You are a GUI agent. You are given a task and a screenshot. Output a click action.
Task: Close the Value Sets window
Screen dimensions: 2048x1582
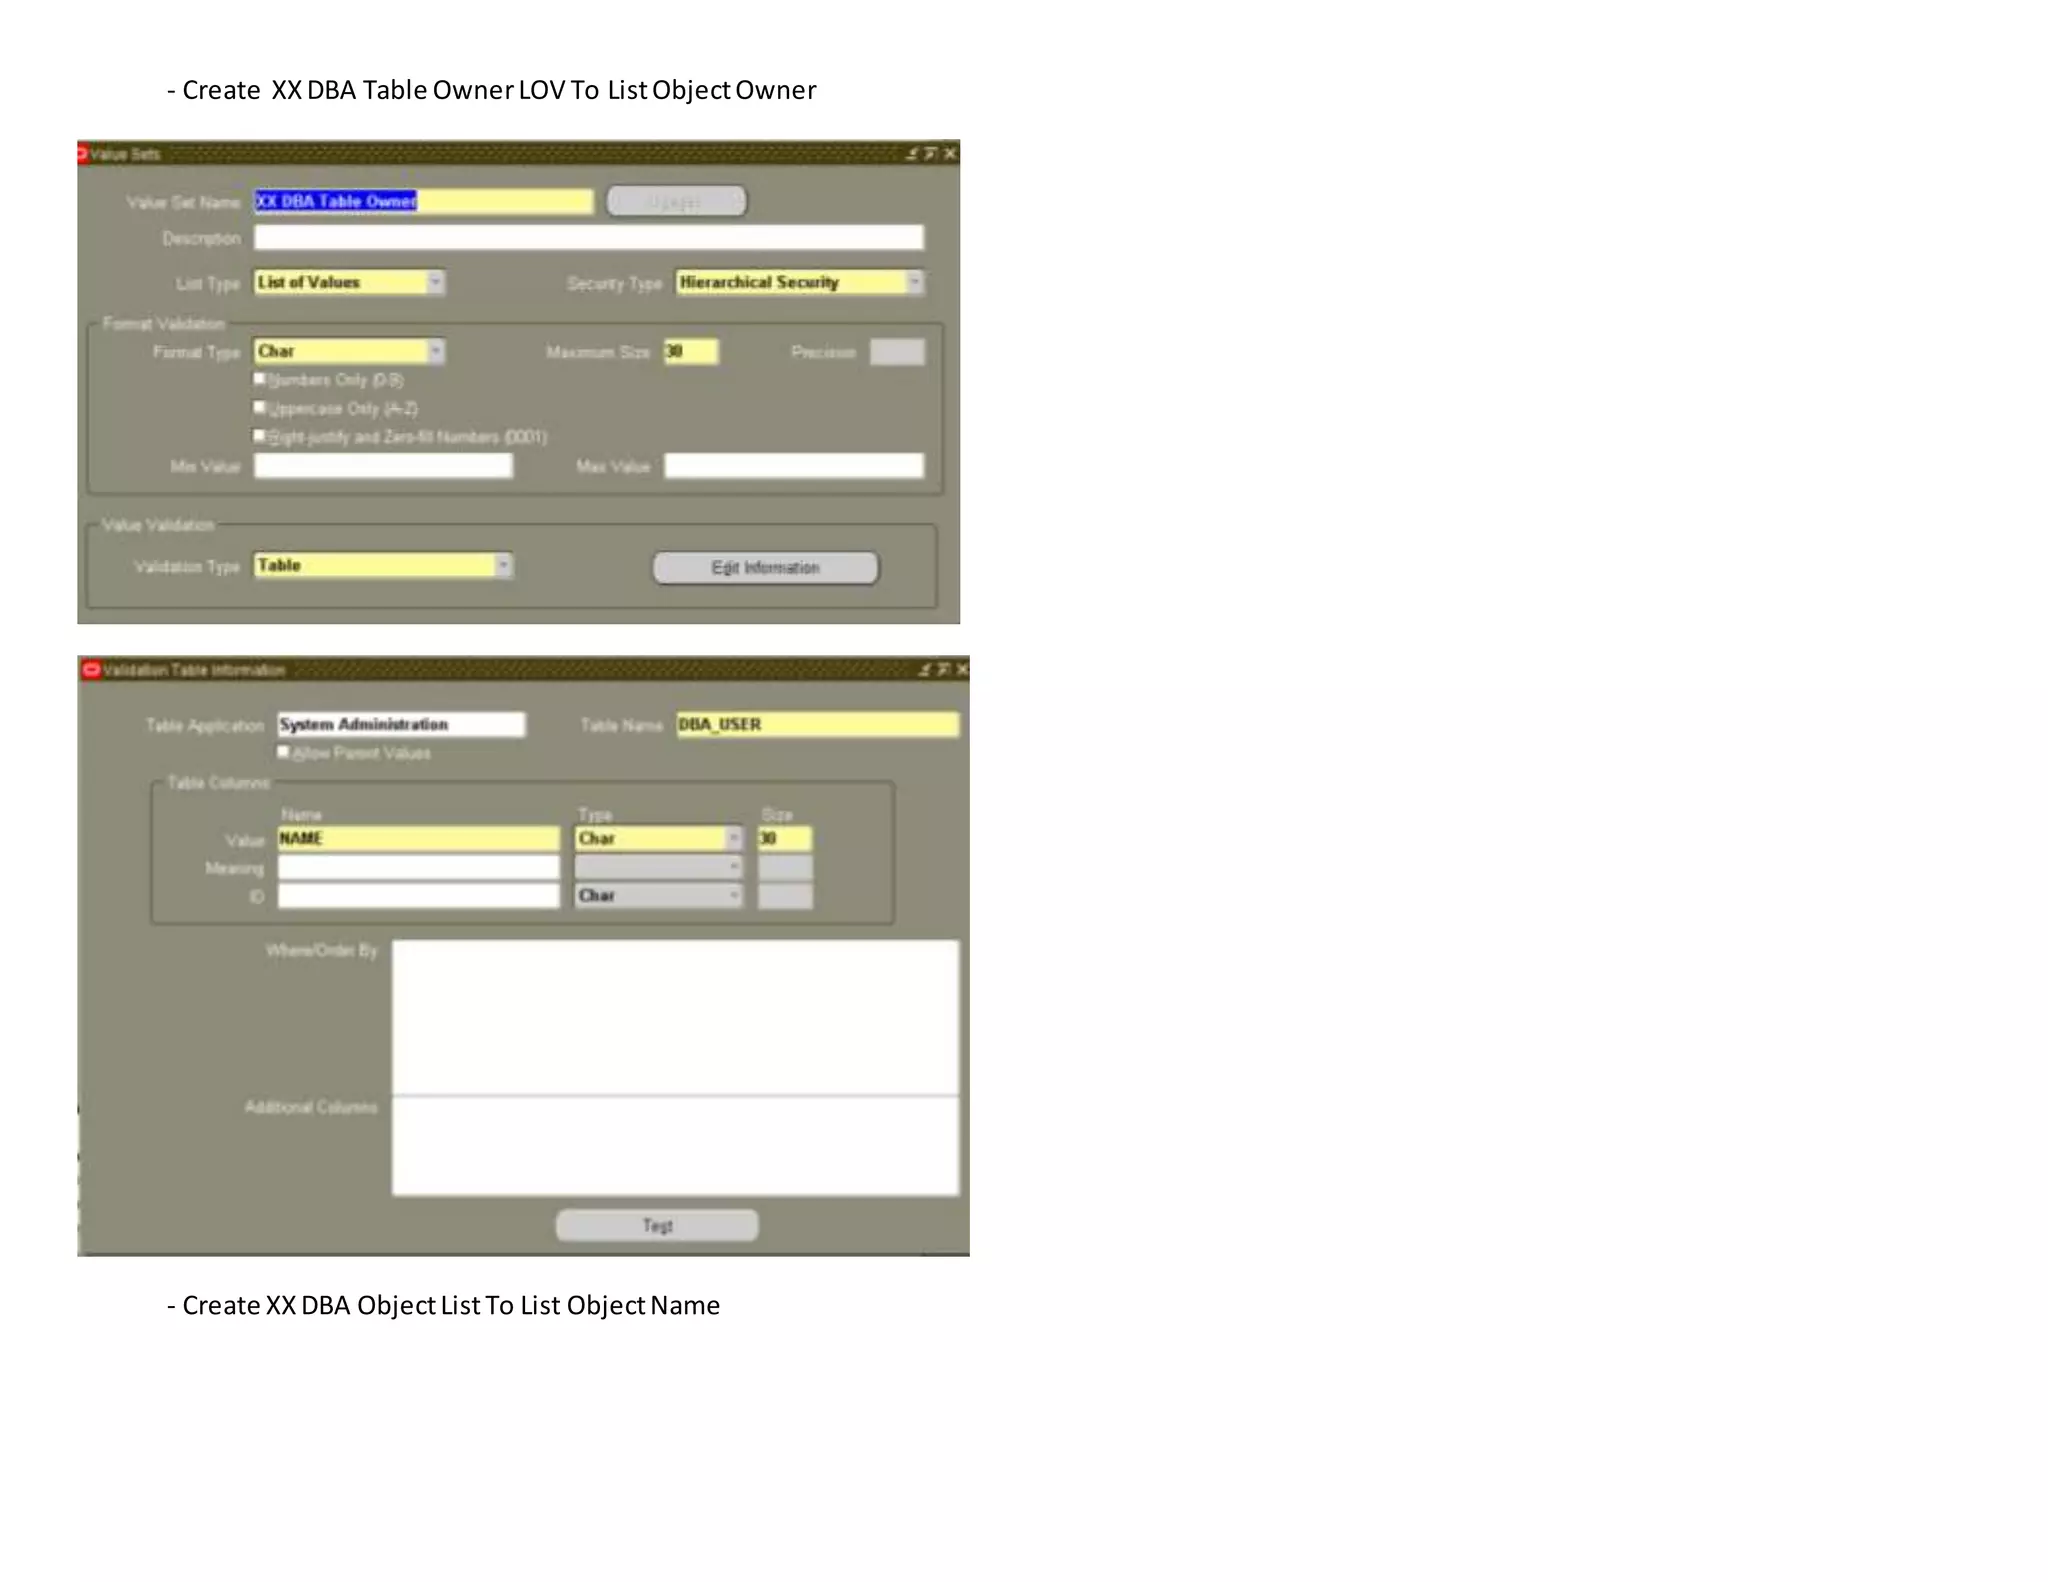(x=950, y=153)
